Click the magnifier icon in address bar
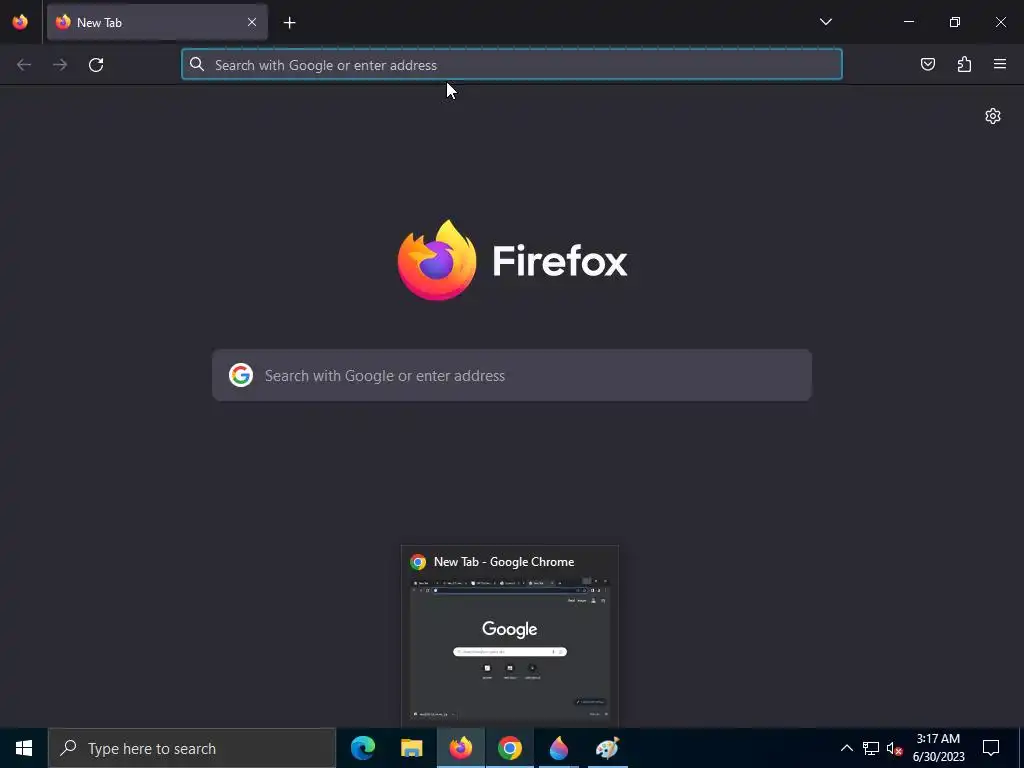 pyautogui.click(x=197, y=65)
